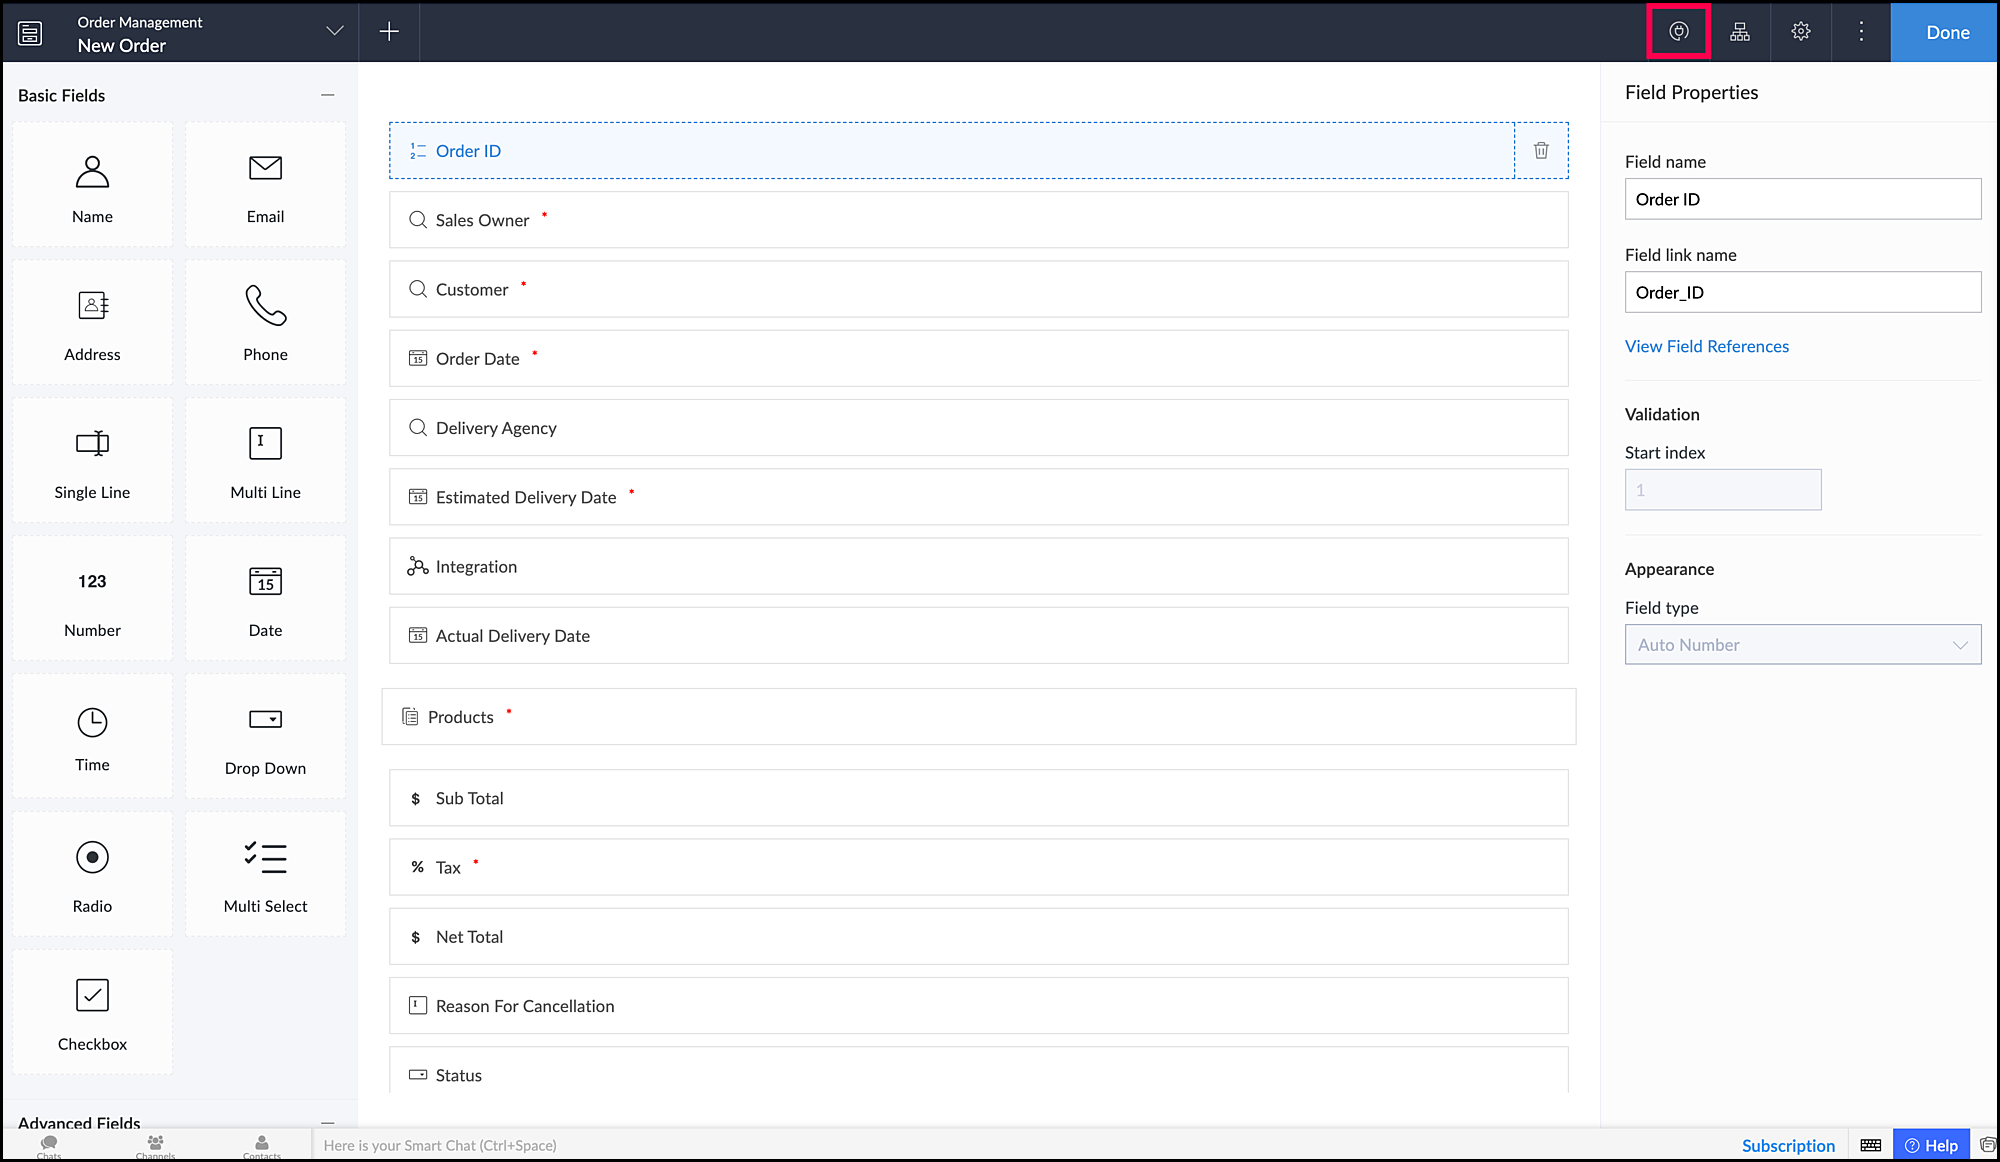
Task: Click the Subscription link in bottom bar
Action: coord(1788,1145)
